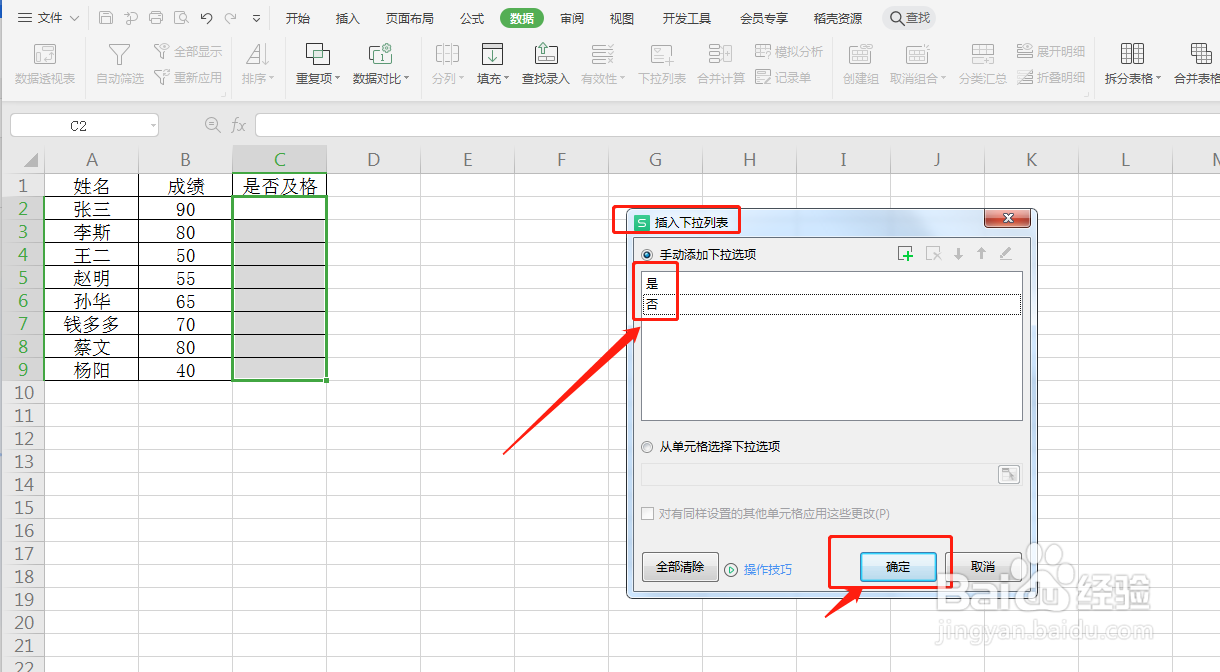Image resolution: width=1220 pixels, height=672 pixels.
Task: Click the print icon in quick toolbar
Action: 156,18
